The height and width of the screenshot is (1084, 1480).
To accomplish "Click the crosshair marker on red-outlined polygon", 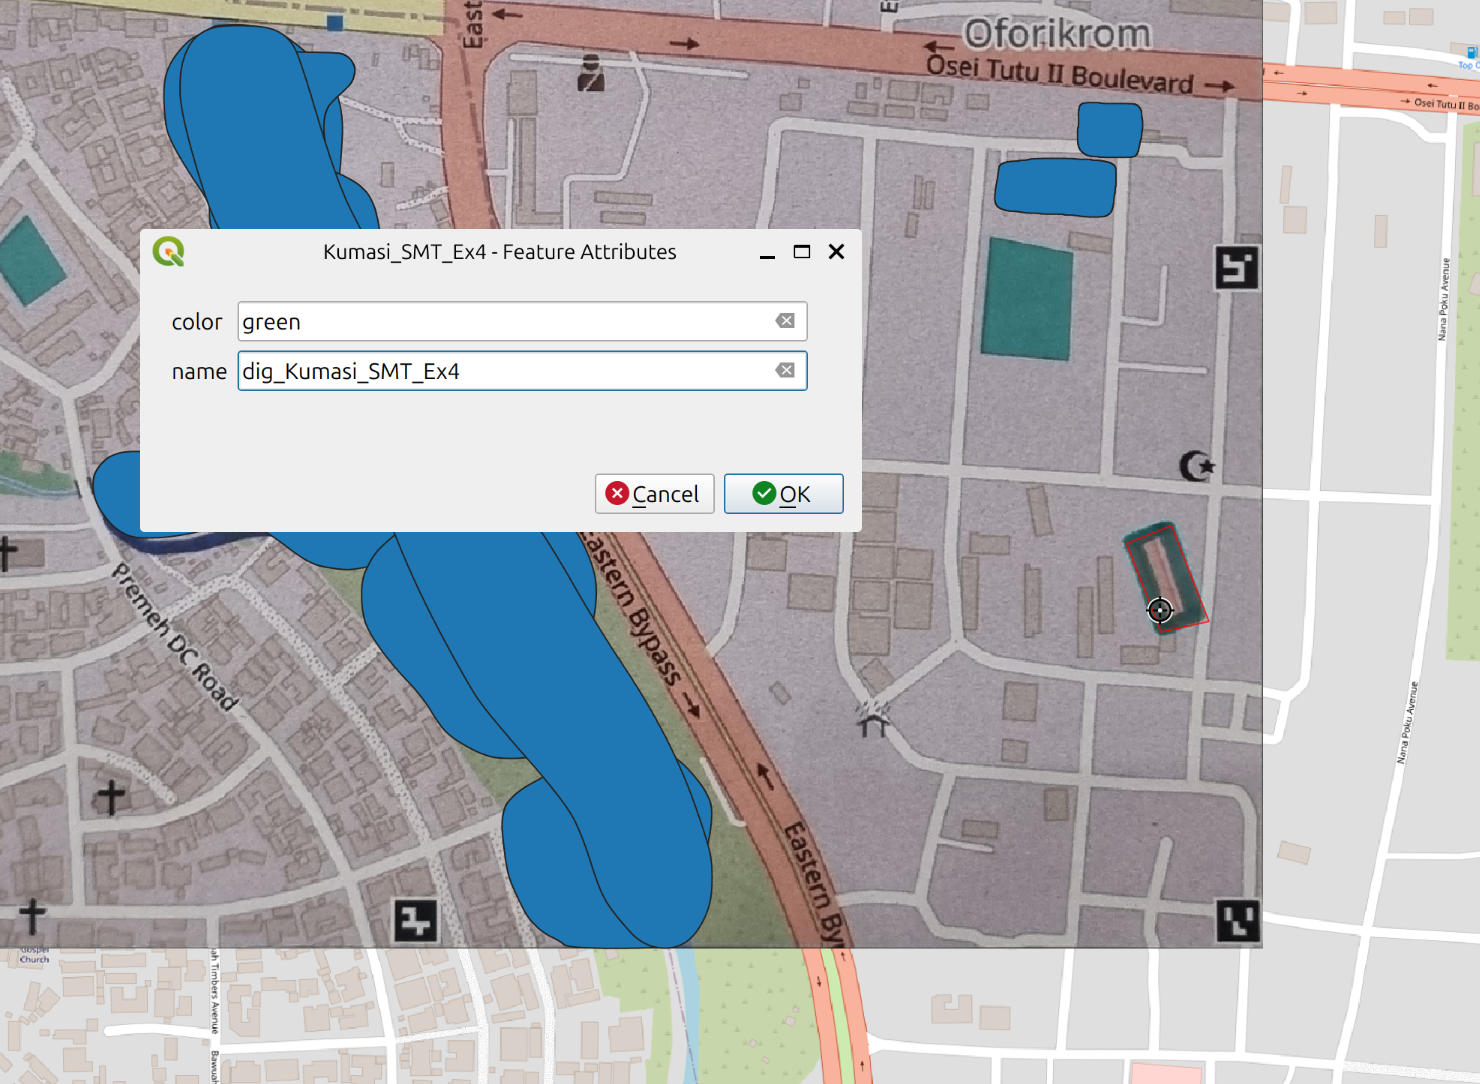I will 1160,610.
